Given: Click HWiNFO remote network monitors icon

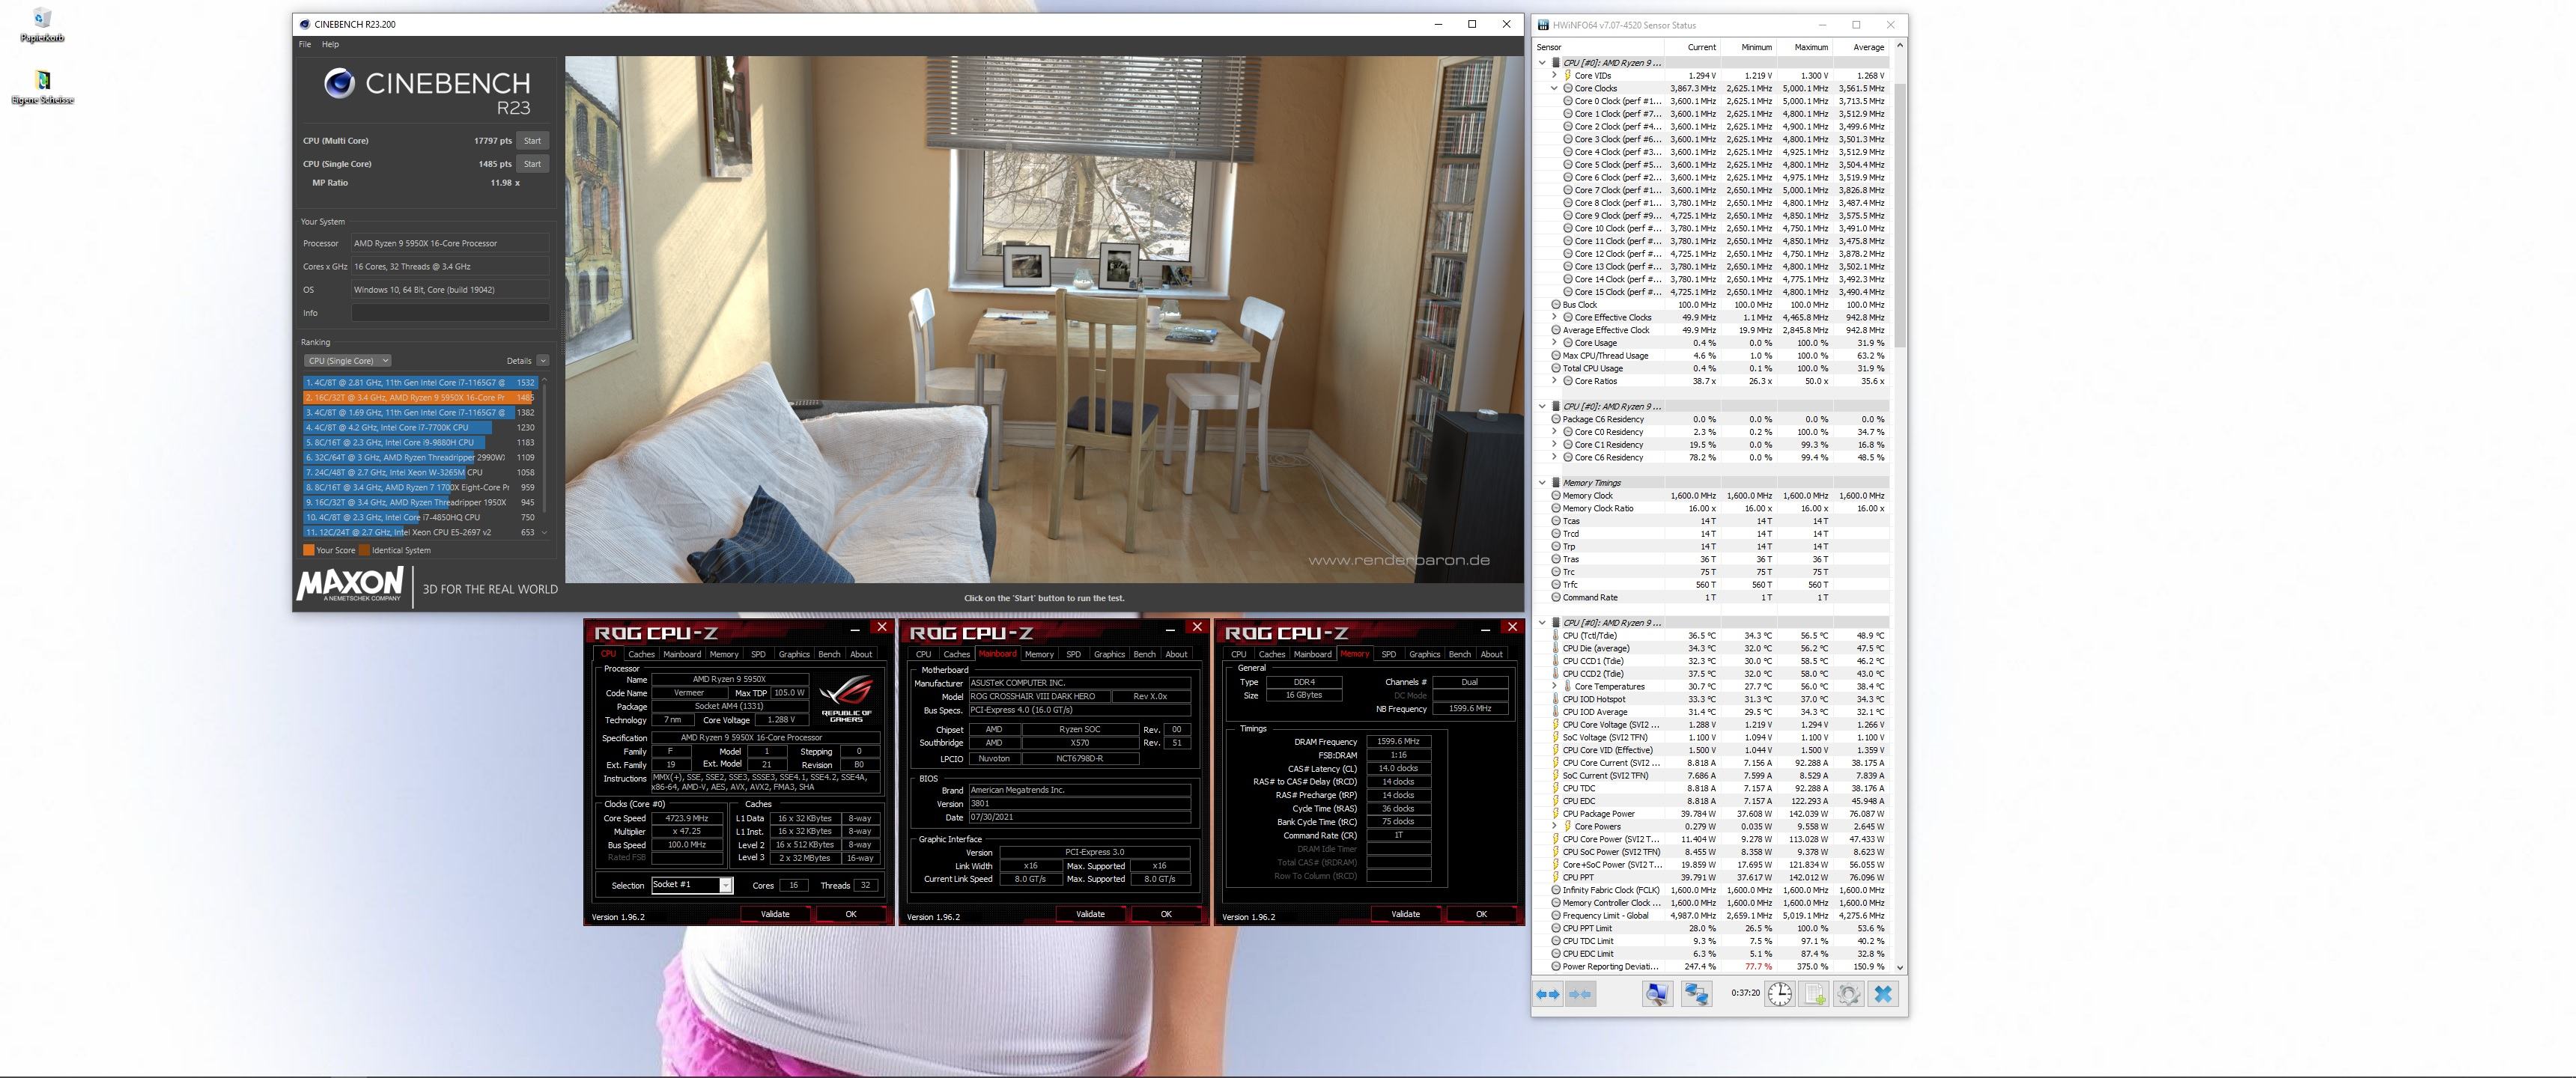Looking at the screenshot, I should [1696, 994].
